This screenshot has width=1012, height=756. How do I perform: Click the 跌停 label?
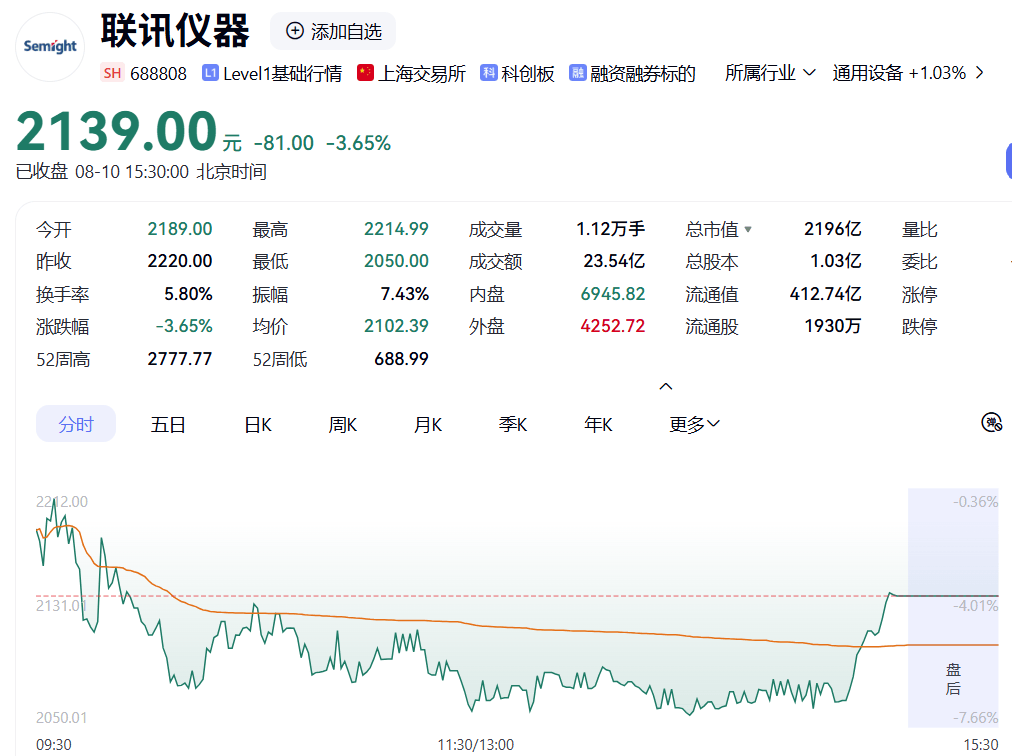[x=920, y=326]
